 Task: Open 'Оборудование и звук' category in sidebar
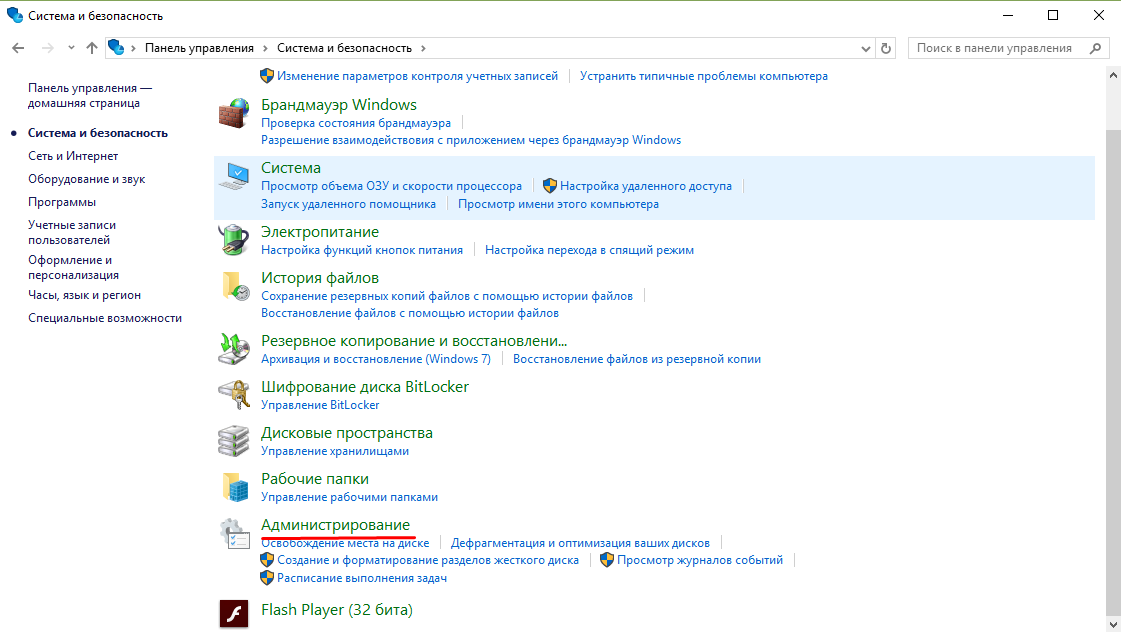[x=86, y=179]
